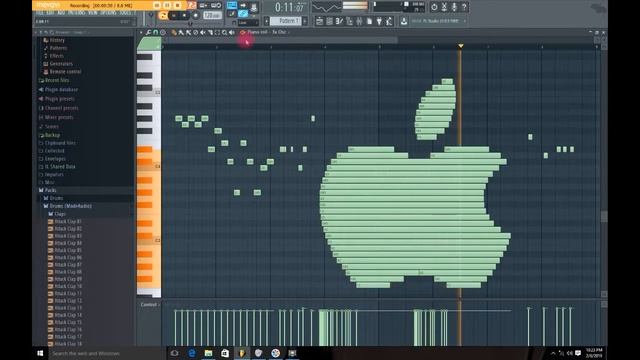This screenshot has height=360, width=640.
Task: Toggle the piano roll snap magnet
Action: click(156, 32)
